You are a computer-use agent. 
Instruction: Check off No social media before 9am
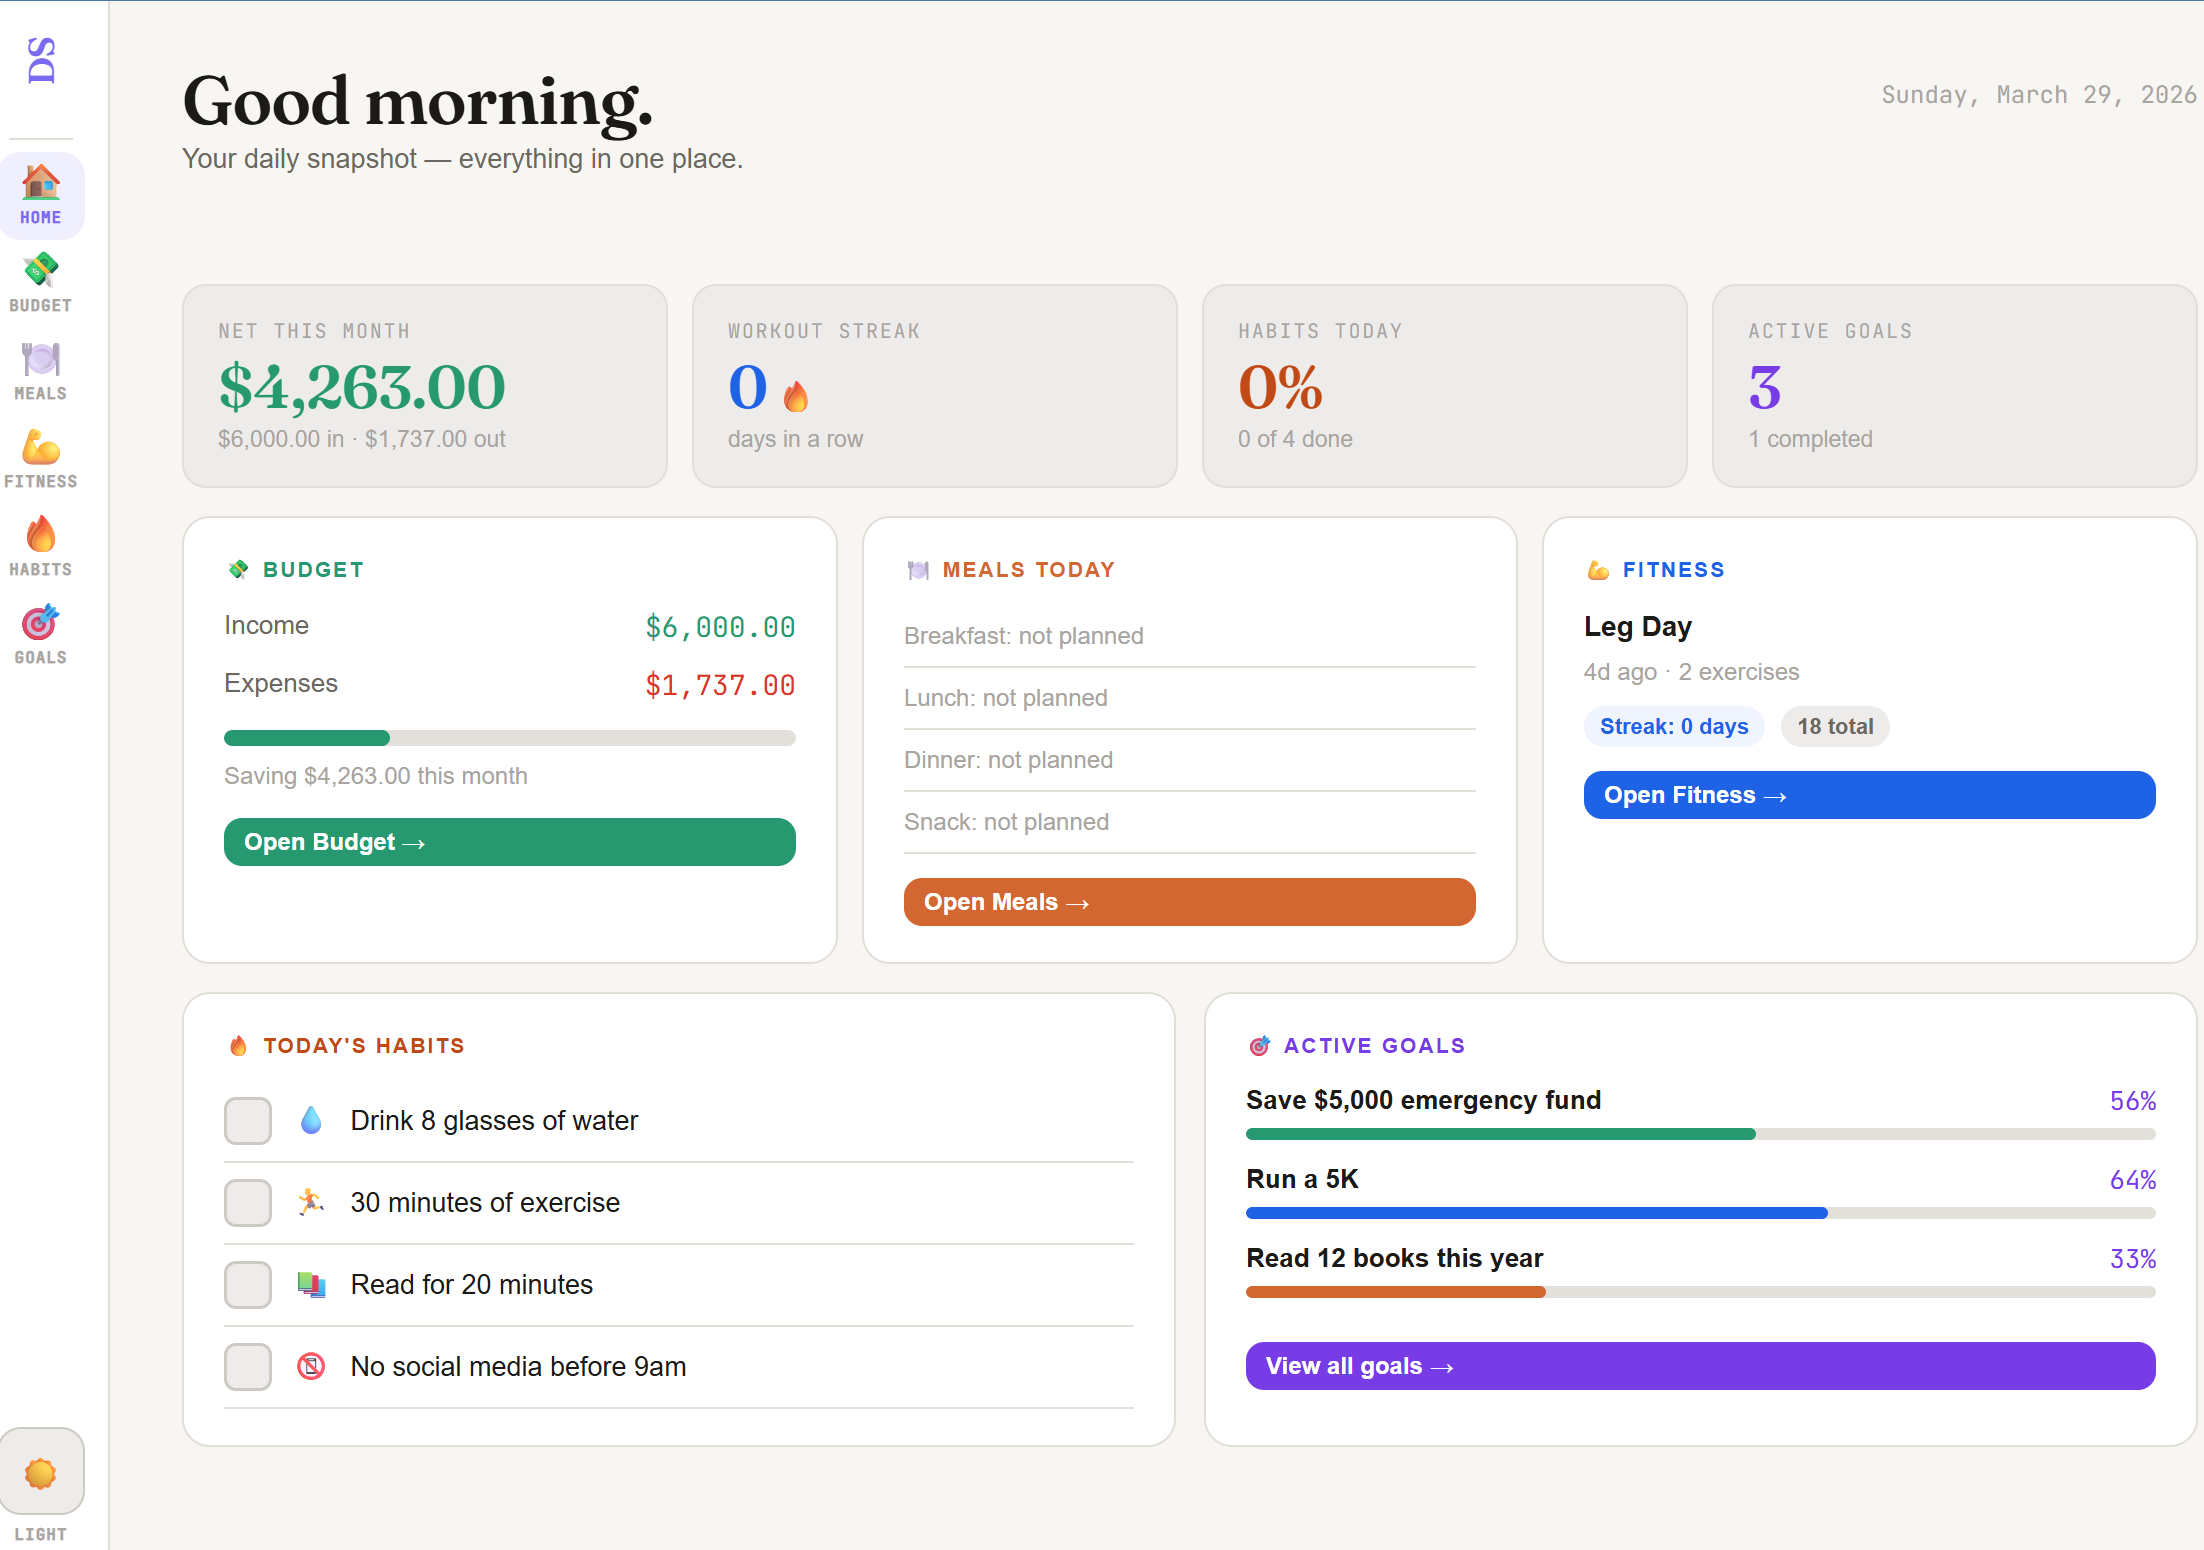coord(246,1366)
